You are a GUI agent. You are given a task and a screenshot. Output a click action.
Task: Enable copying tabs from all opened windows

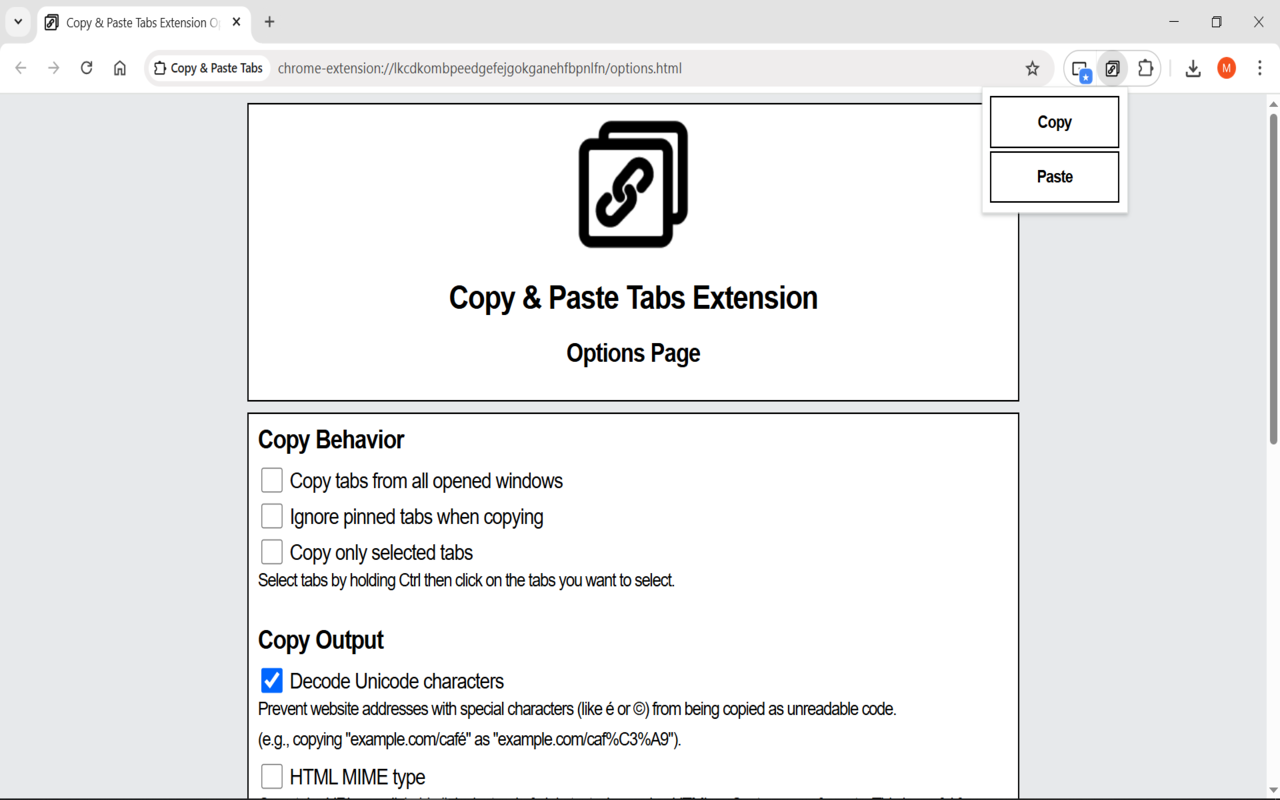[x=271, y=480]
